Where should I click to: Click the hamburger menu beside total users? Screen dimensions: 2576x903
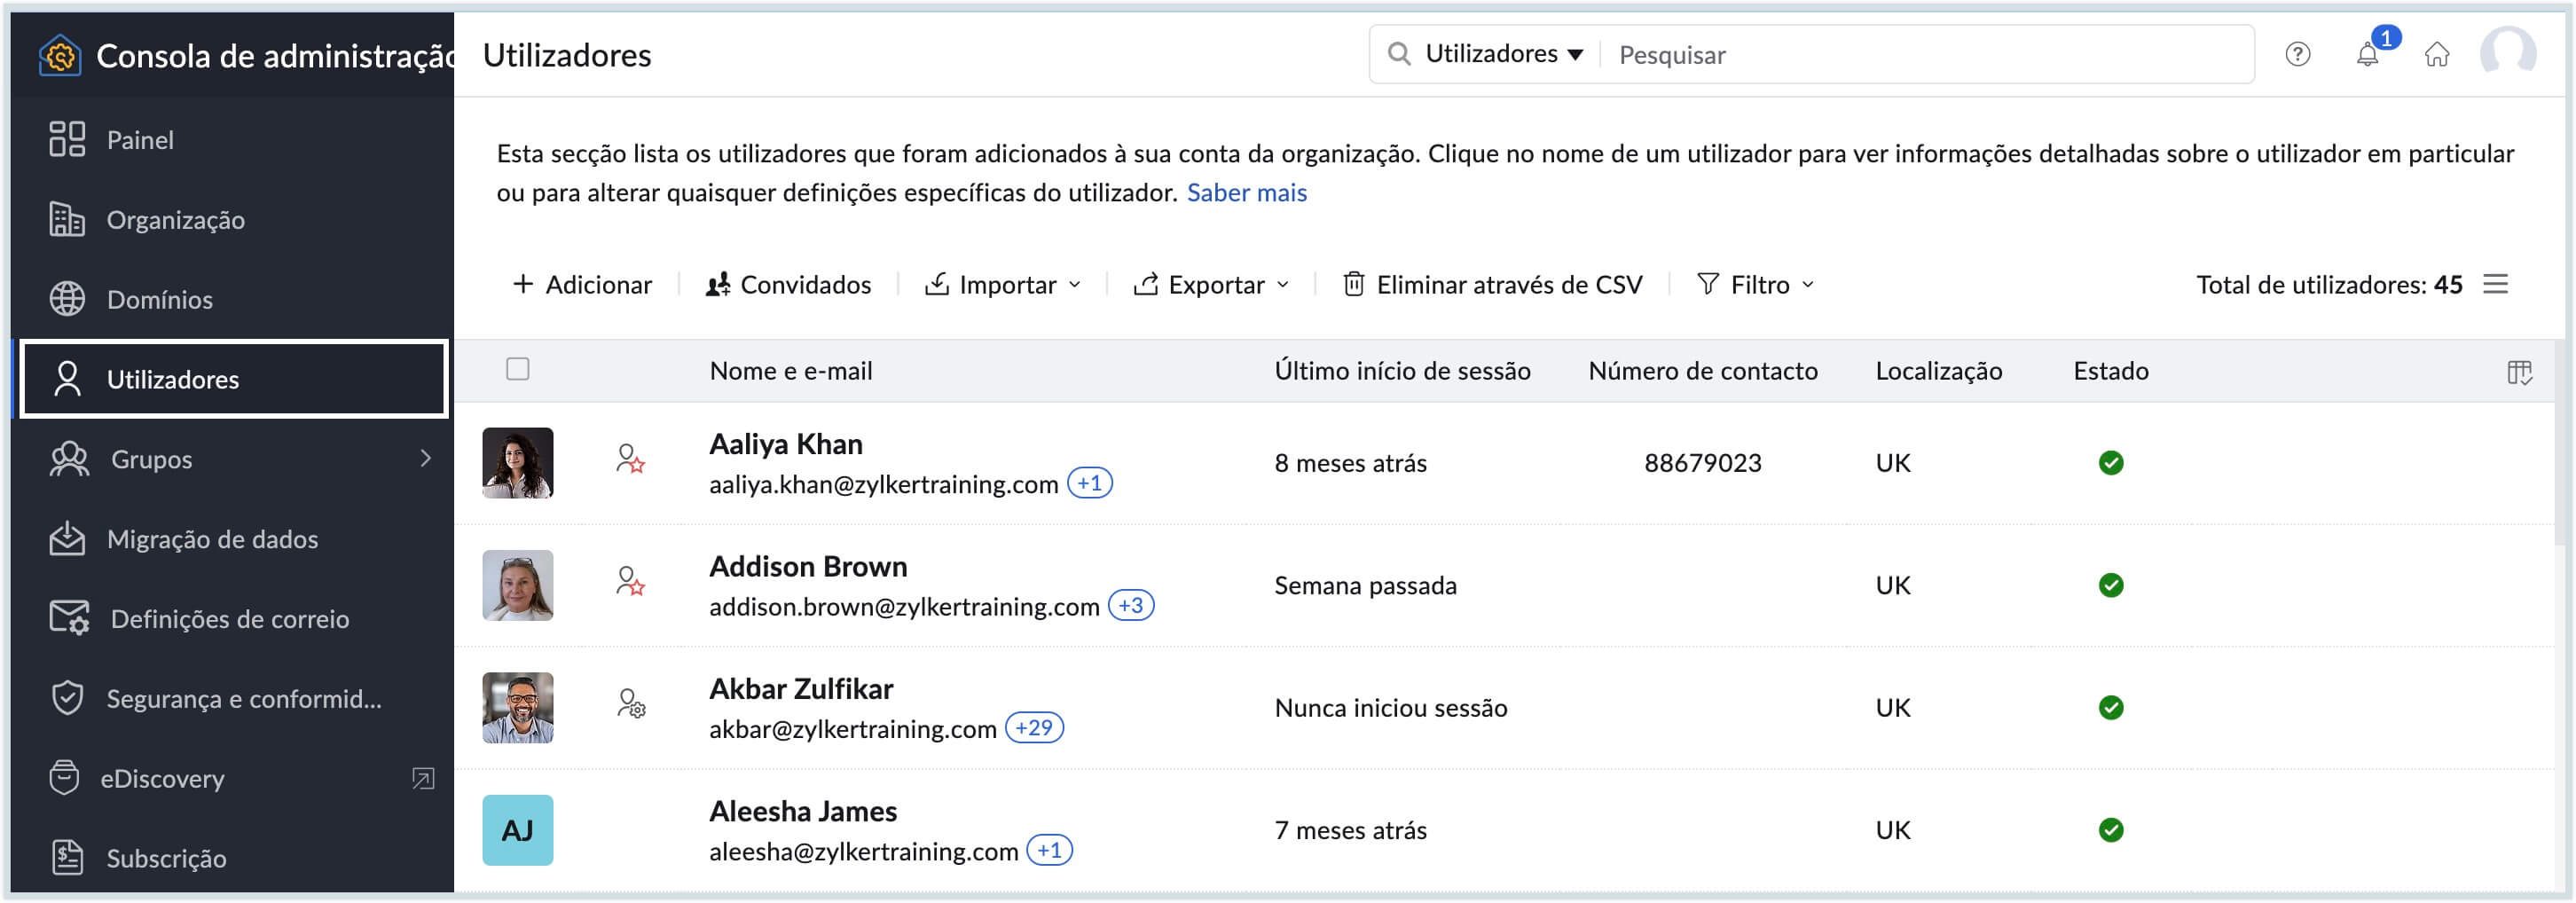[2495, 284]
